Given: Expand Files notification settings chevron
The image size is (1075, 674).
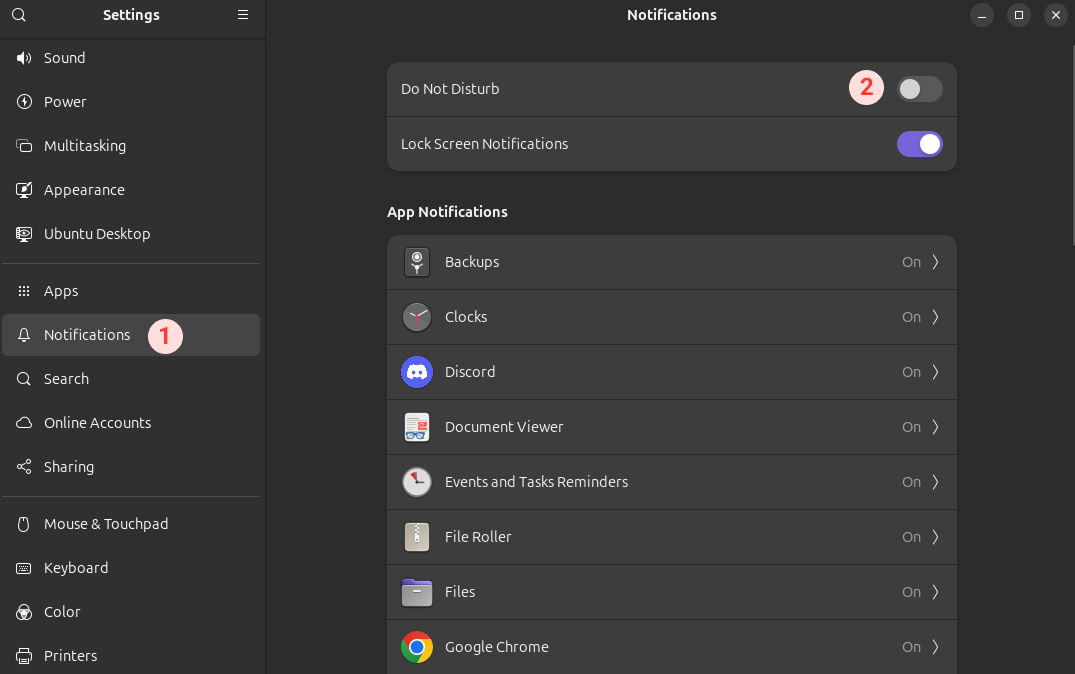Looking at the screenshot, I should [x=935, y=592].
